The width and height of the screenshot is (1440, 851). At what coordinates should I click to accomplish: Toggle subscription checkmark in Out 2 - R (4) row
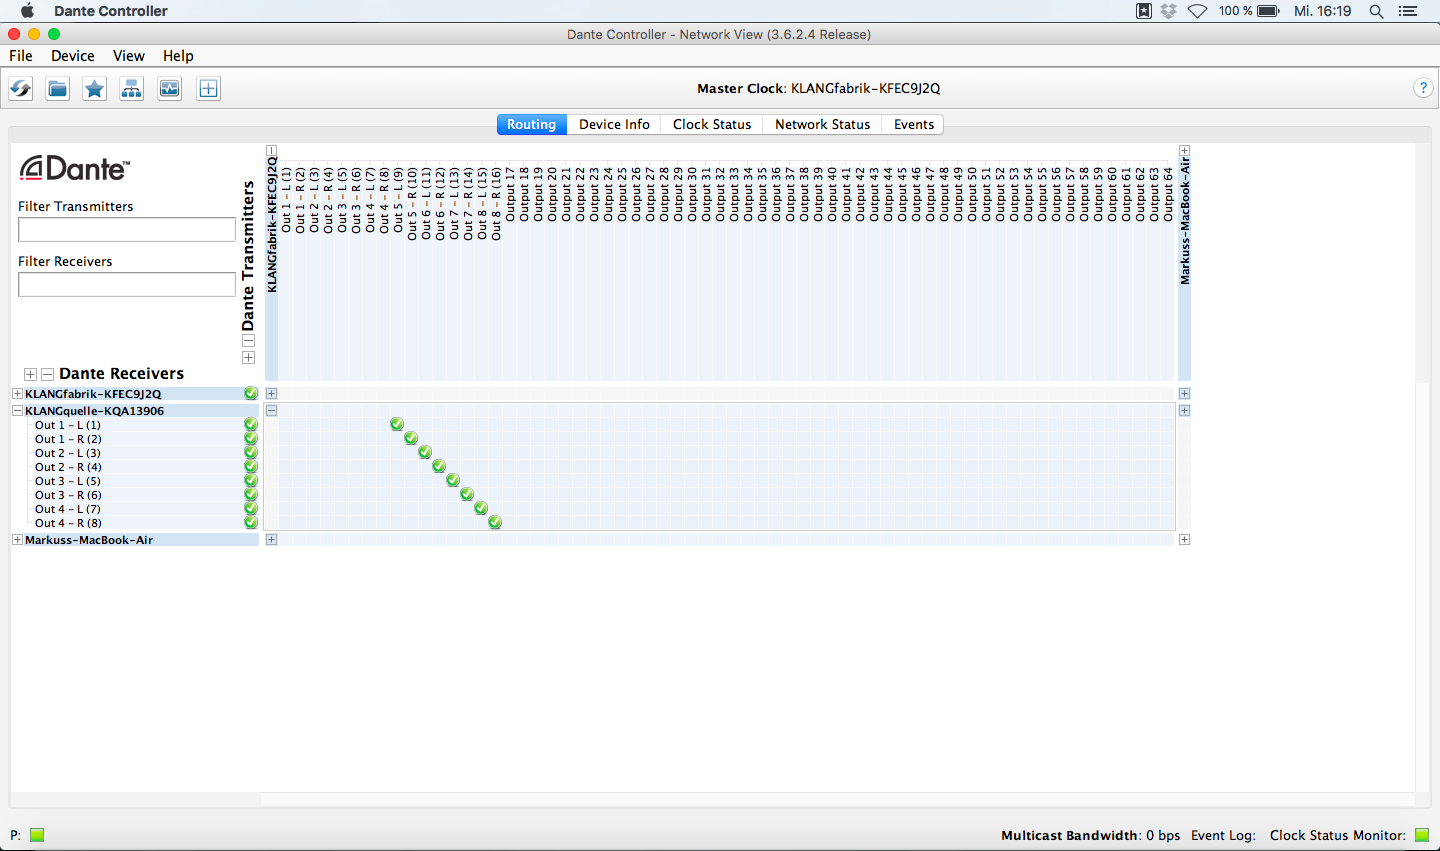pos(439,466)
